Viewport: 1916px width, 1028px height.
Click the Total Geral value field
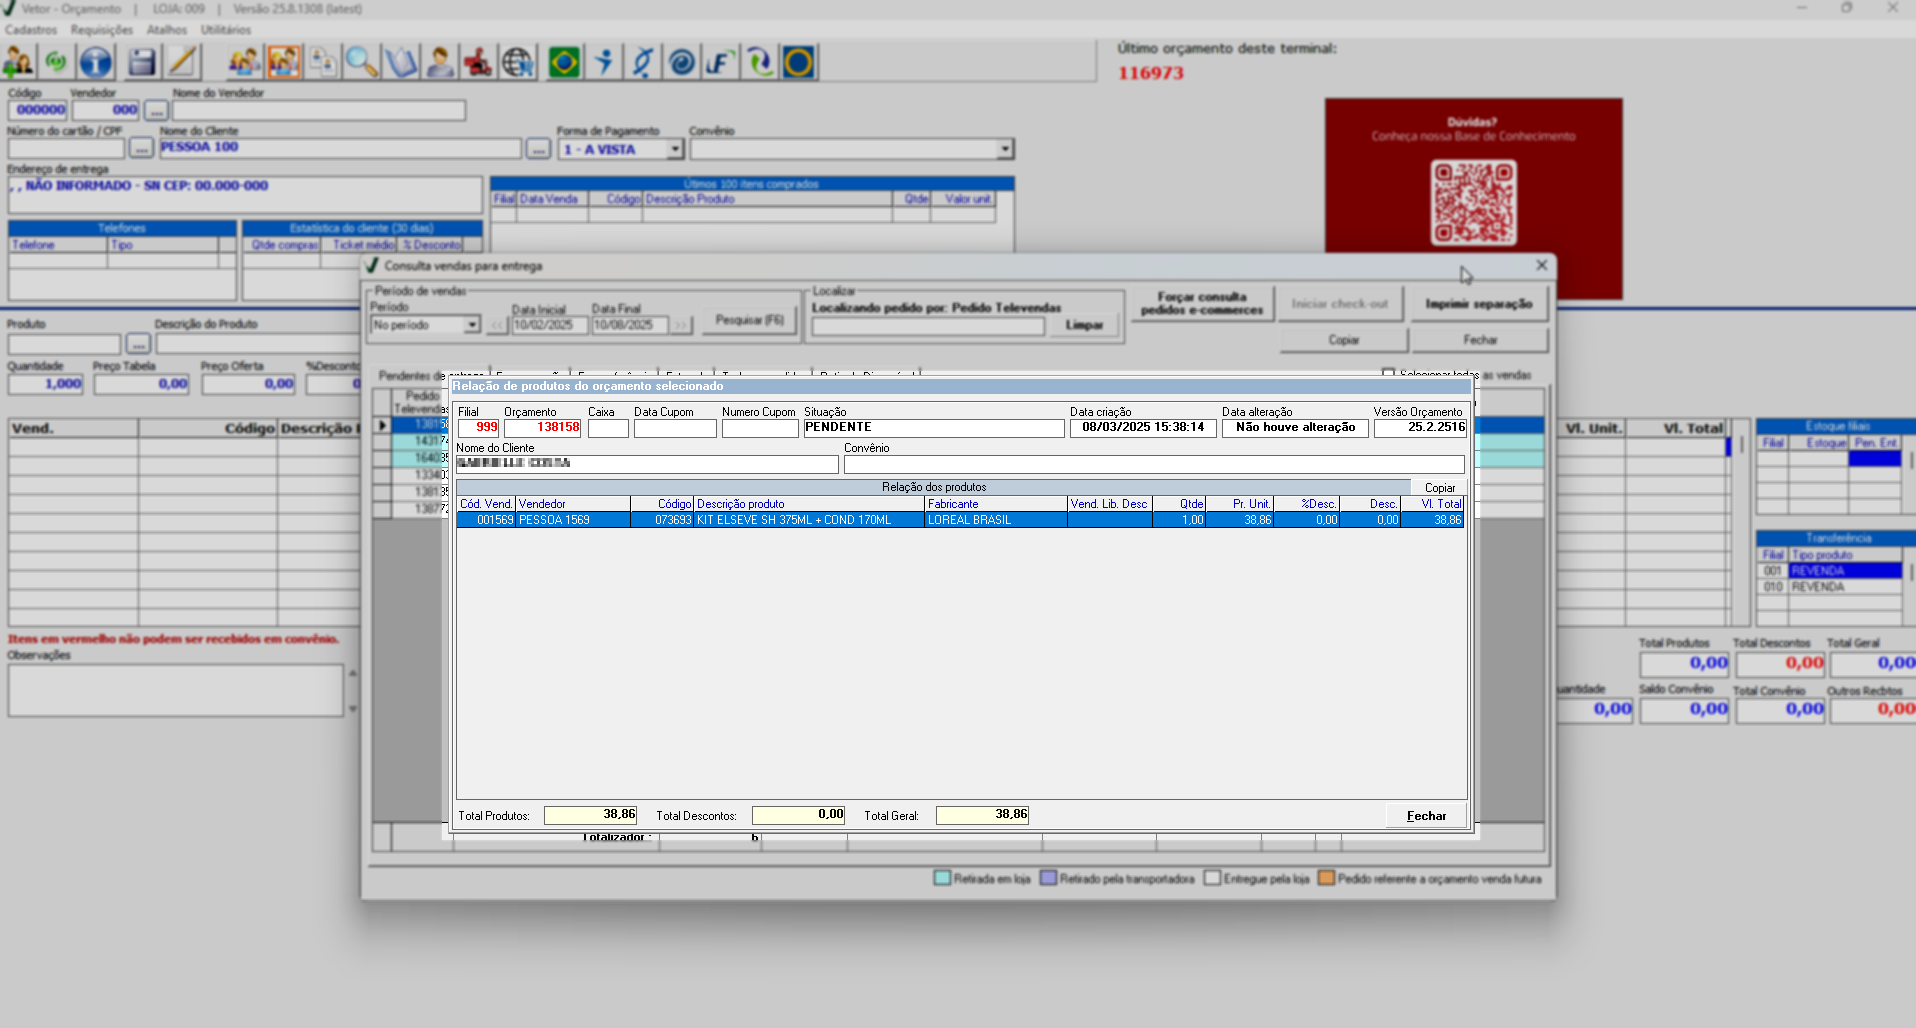tap(982, 815)
